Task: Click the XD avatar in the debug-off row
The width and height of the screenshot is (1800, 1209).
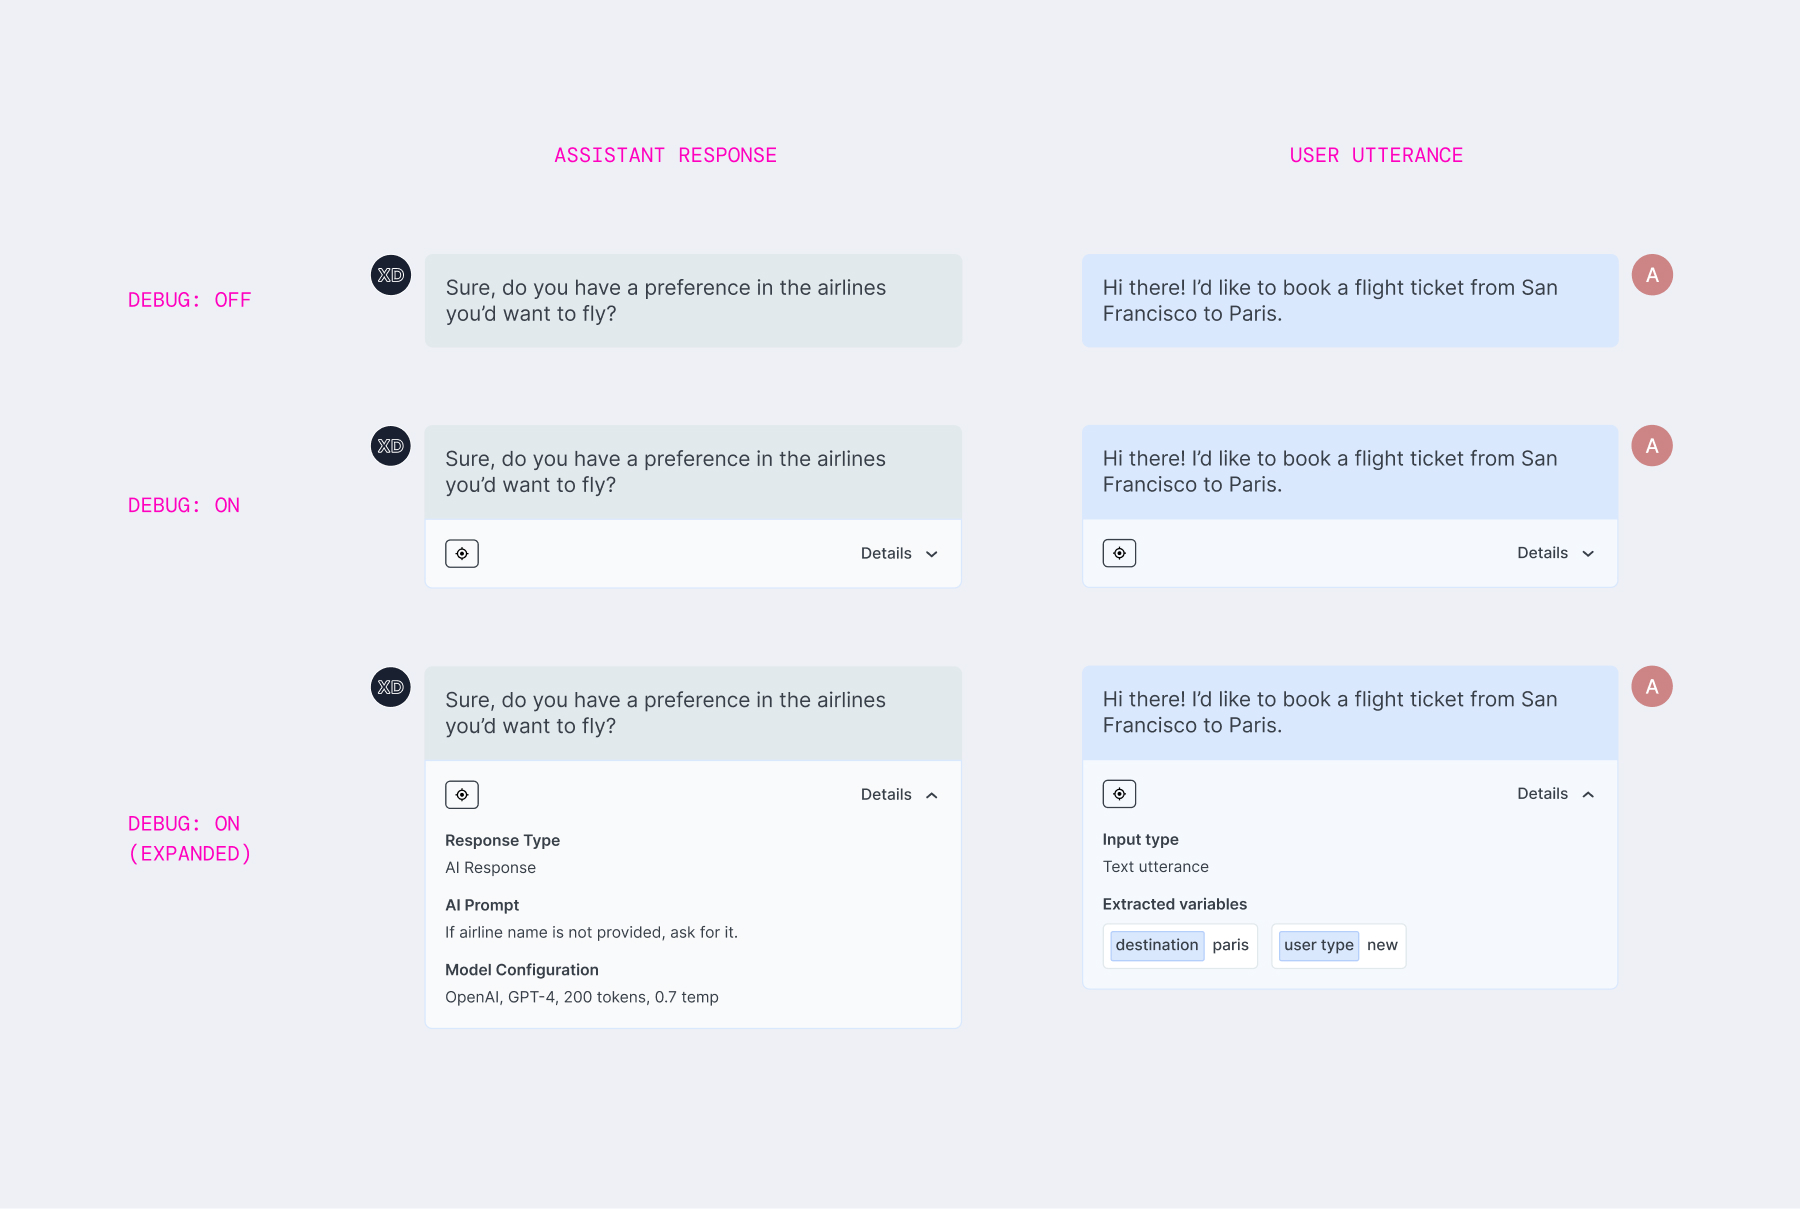Action: pyautogui.click(x=391, y=275)
